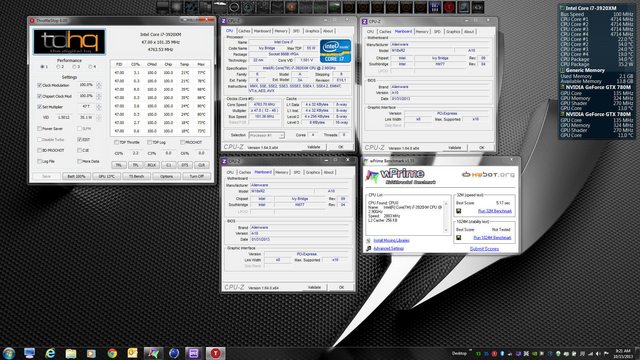Click Validate in top-left CPU-Z window
This screenshot has height=360, width=640.
(313, 147)
